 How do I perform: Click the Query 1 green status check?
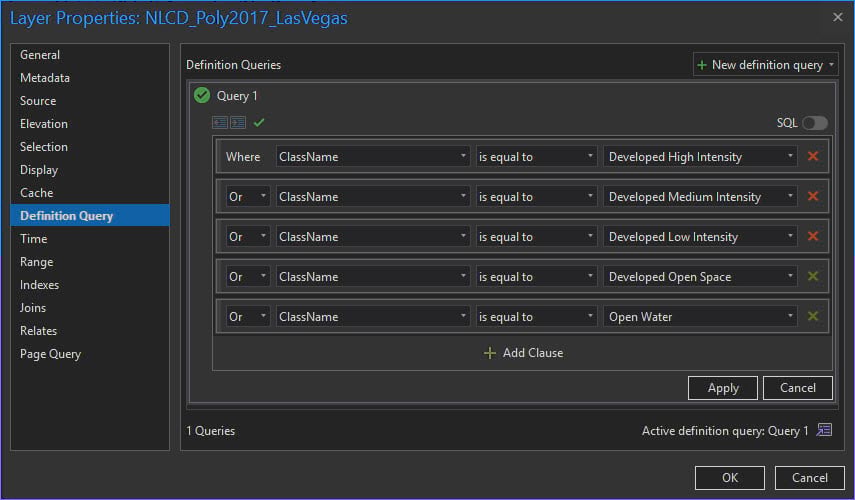[202, 96]
